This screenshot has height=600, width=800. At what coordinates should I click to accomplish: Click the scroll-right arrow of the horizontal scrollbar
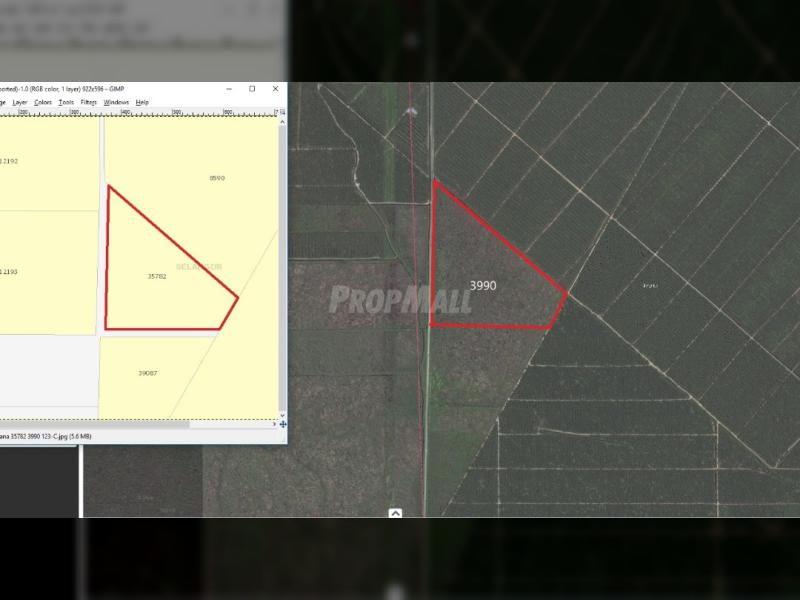(273, 424)
